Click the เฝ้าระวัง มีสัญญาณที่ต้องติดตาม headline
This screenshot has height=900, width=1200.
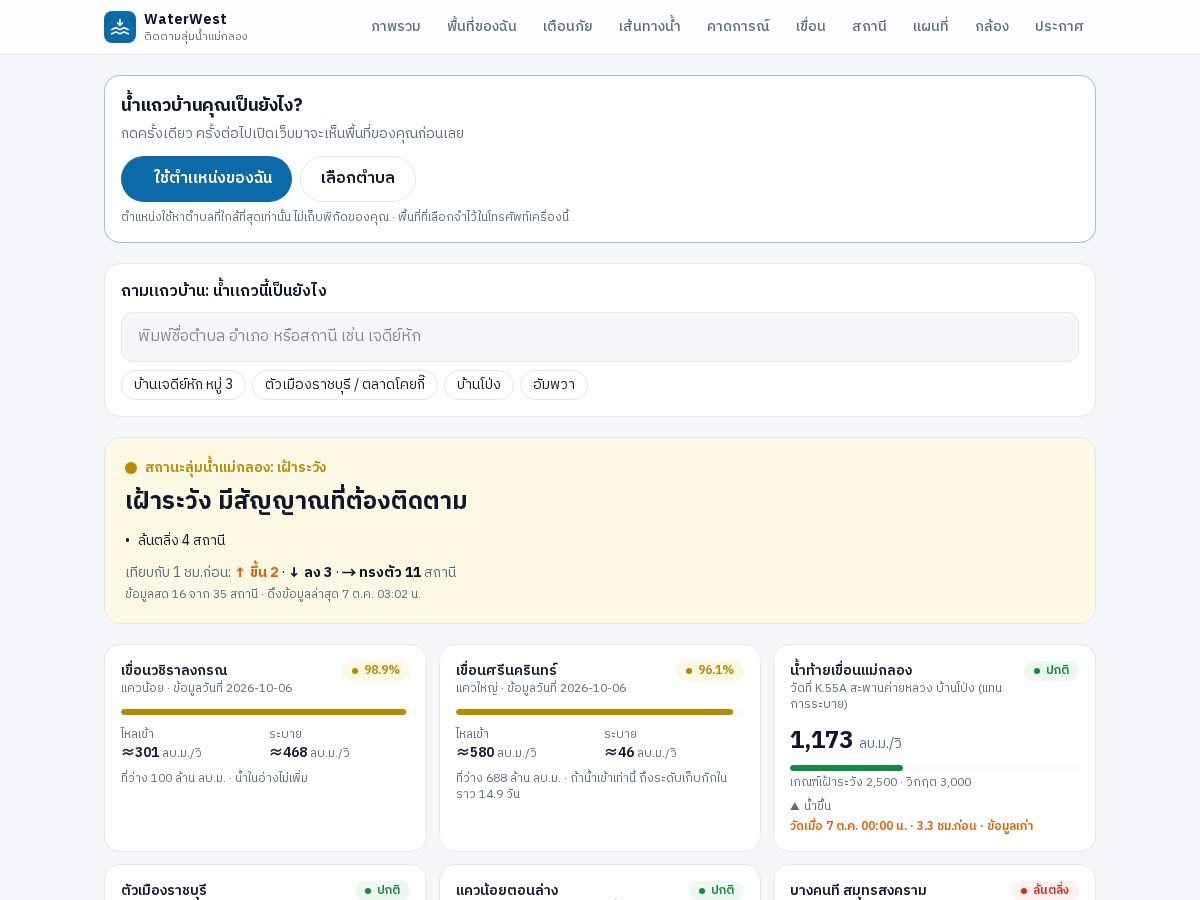296,501
